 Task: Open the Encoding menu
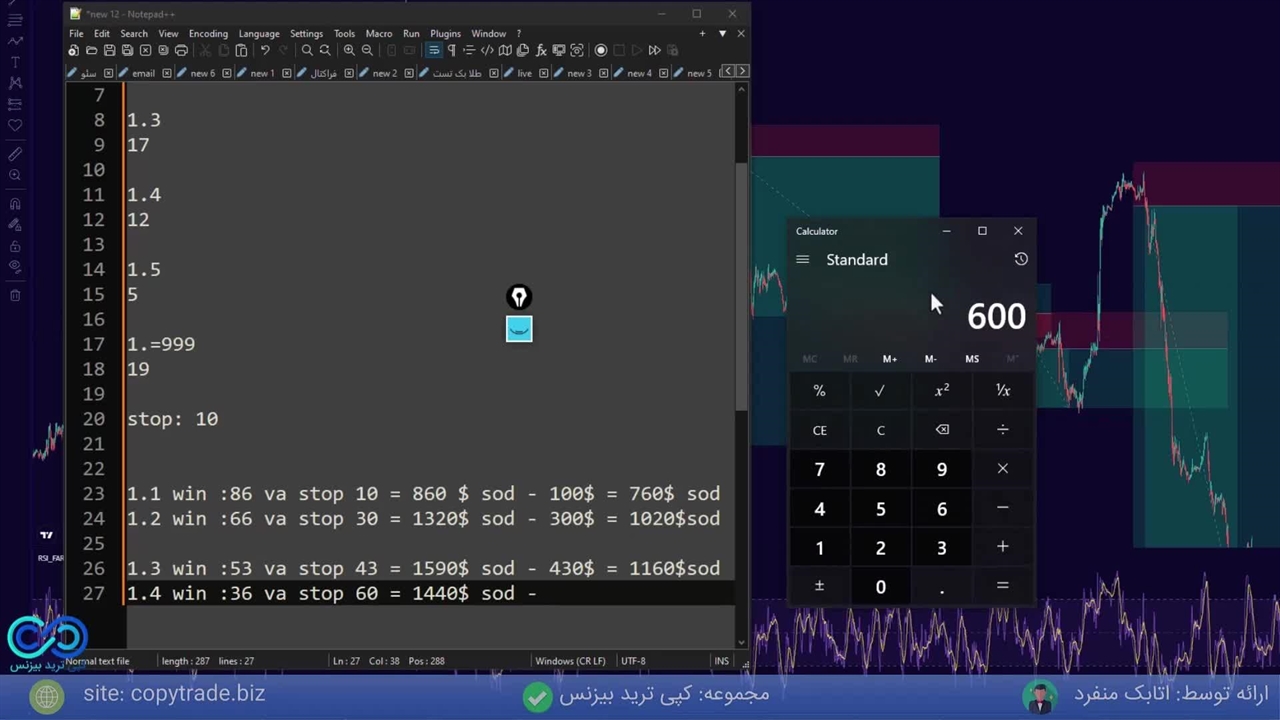tap(208, 34)
